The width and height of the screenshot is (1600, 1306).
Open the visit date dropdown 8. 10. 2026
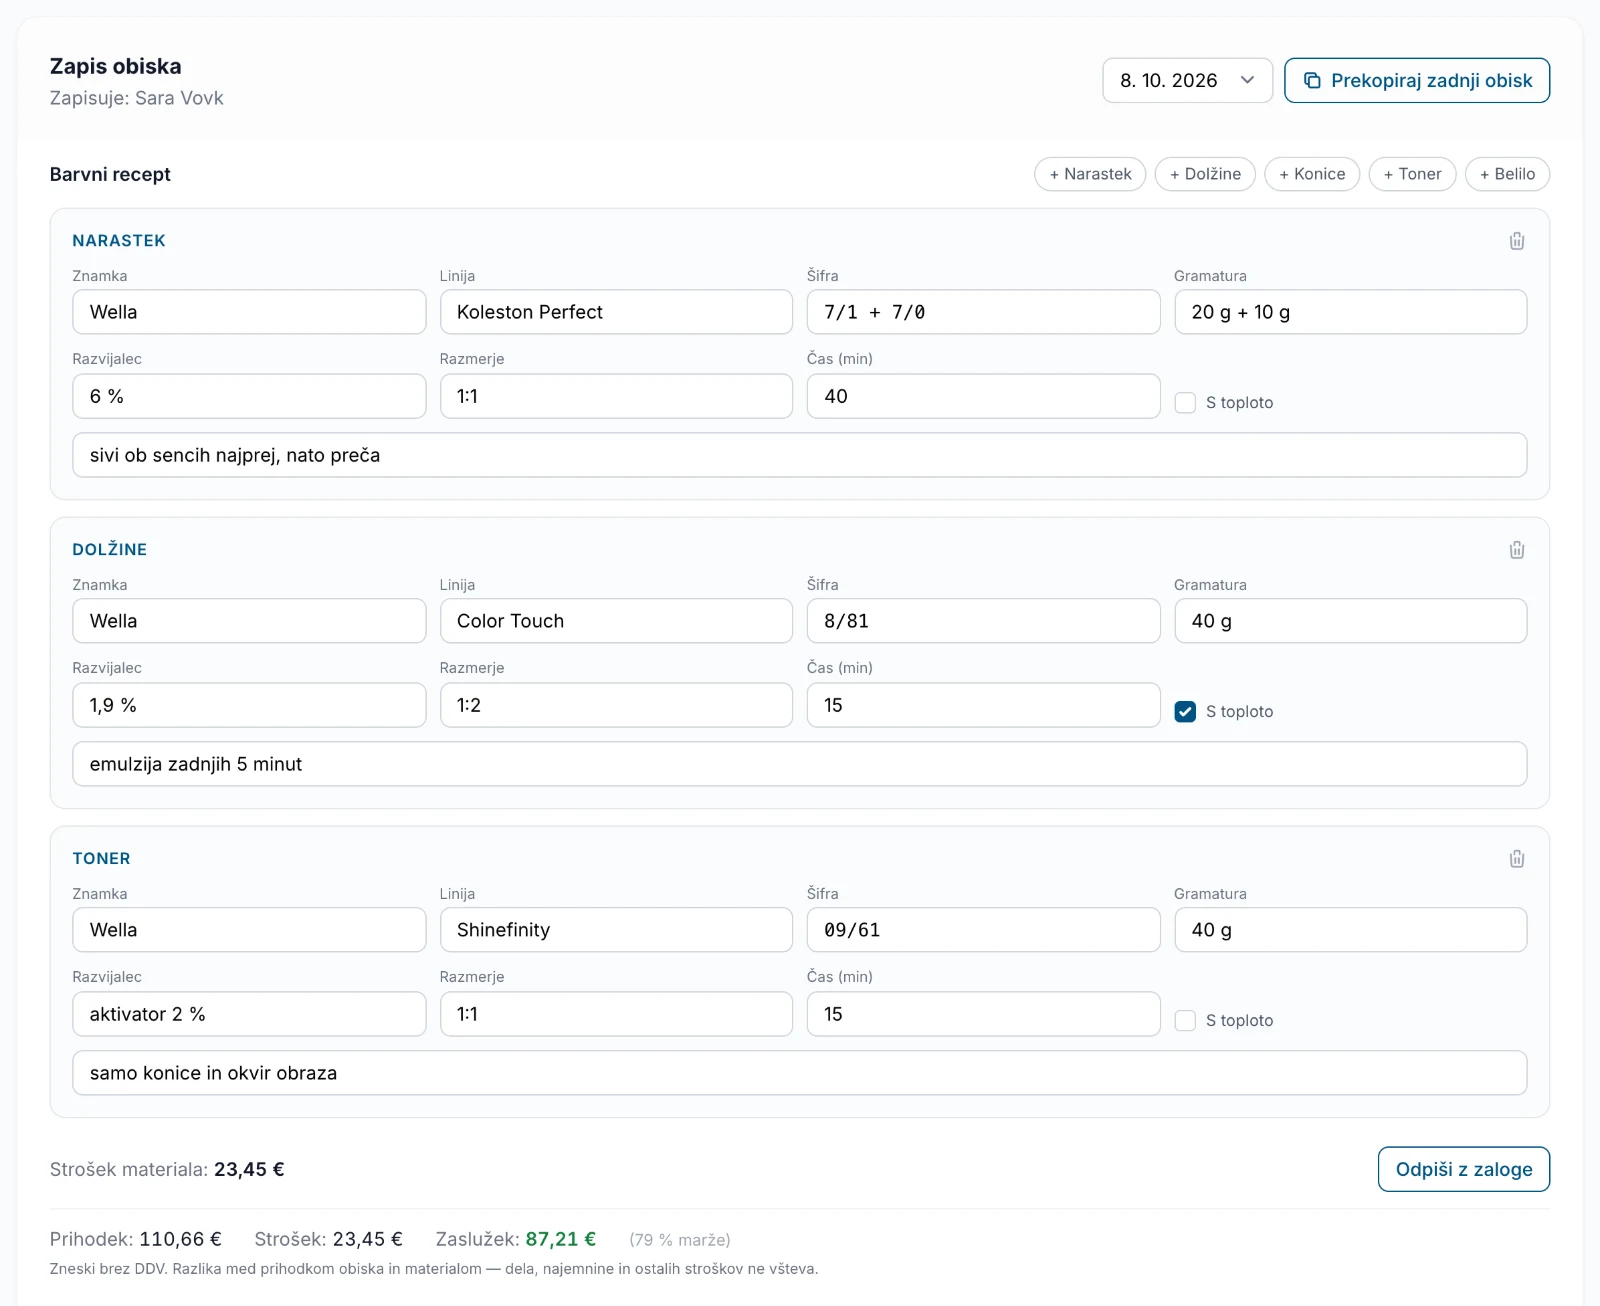click(1187, 81)
